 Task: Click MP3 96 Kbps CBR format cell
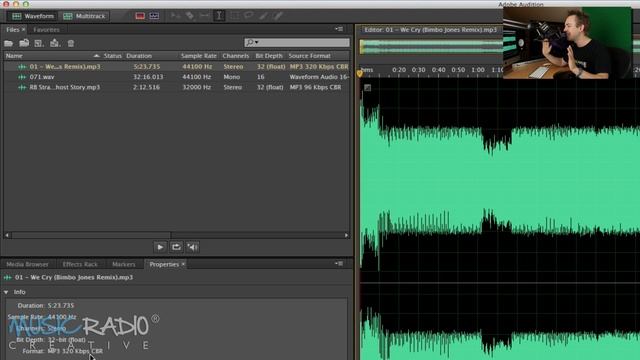pos(315,87)
